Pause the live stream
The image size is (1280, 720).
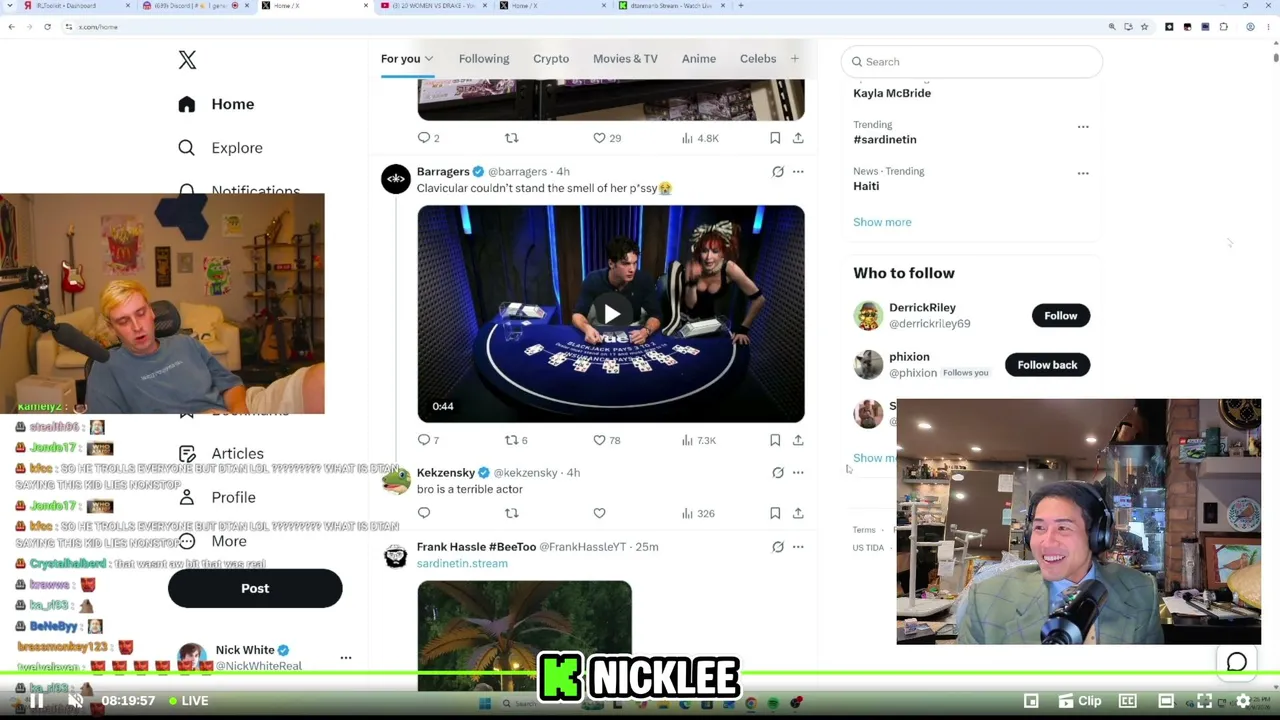point(36,701)
